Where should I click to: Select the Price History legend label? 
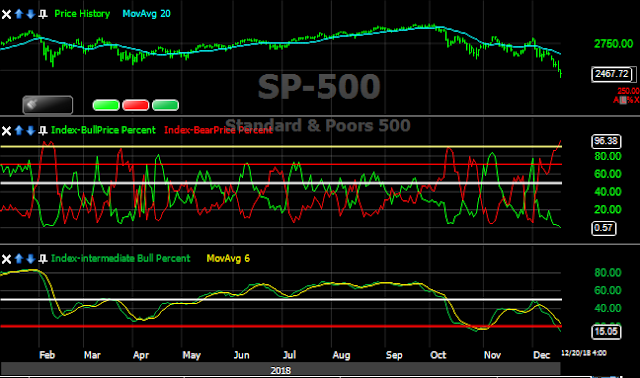pyautogui.click(x=82, y=14)
